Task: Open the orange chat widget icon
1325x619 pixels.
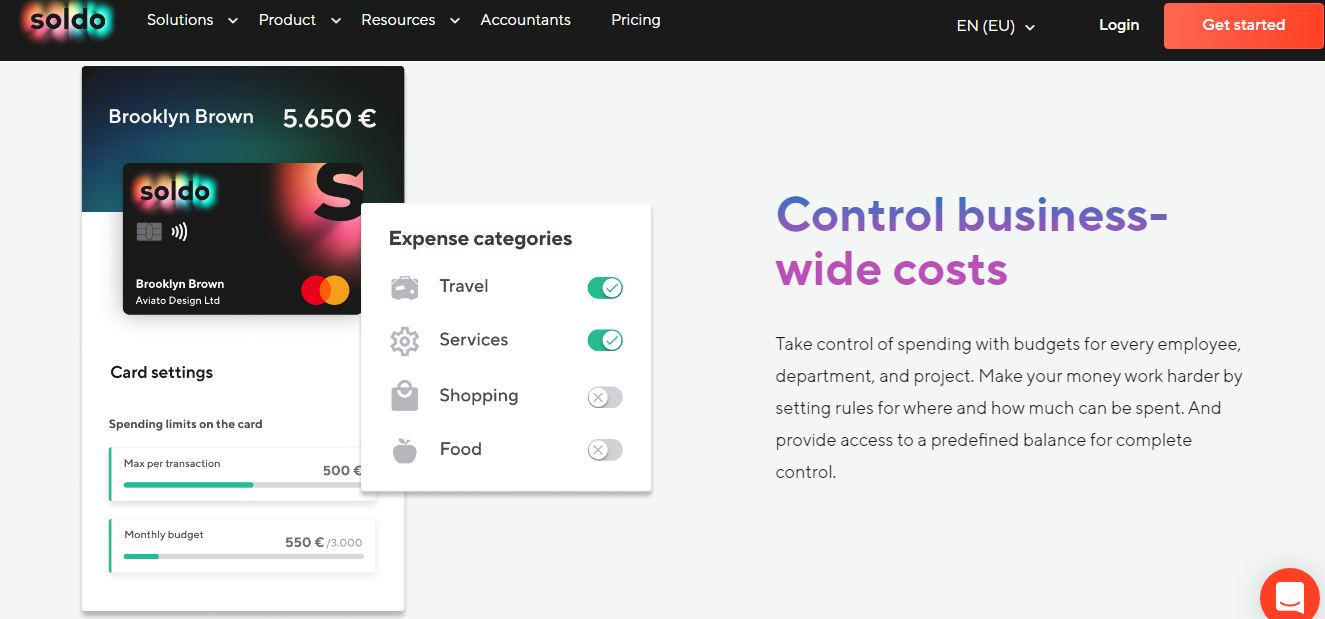Action: point(1291,598)
